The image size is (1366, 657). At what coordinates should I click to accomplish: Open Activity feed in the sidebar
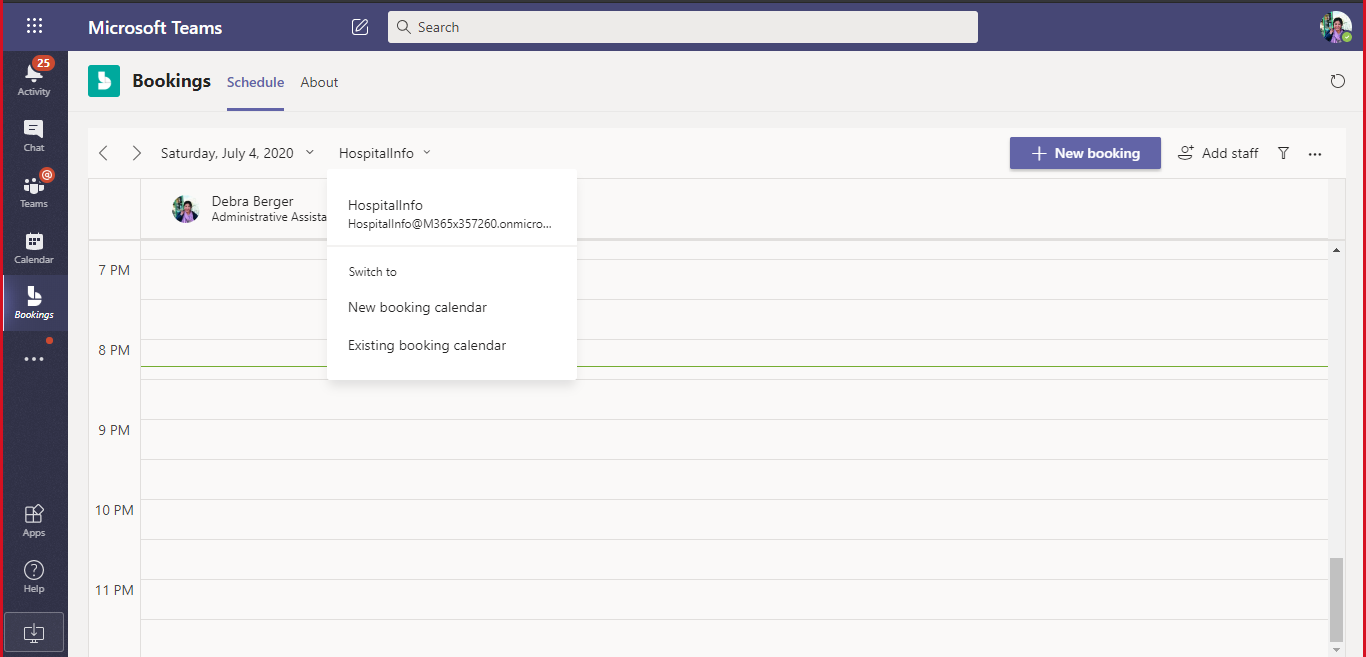(x=34, y=78)
